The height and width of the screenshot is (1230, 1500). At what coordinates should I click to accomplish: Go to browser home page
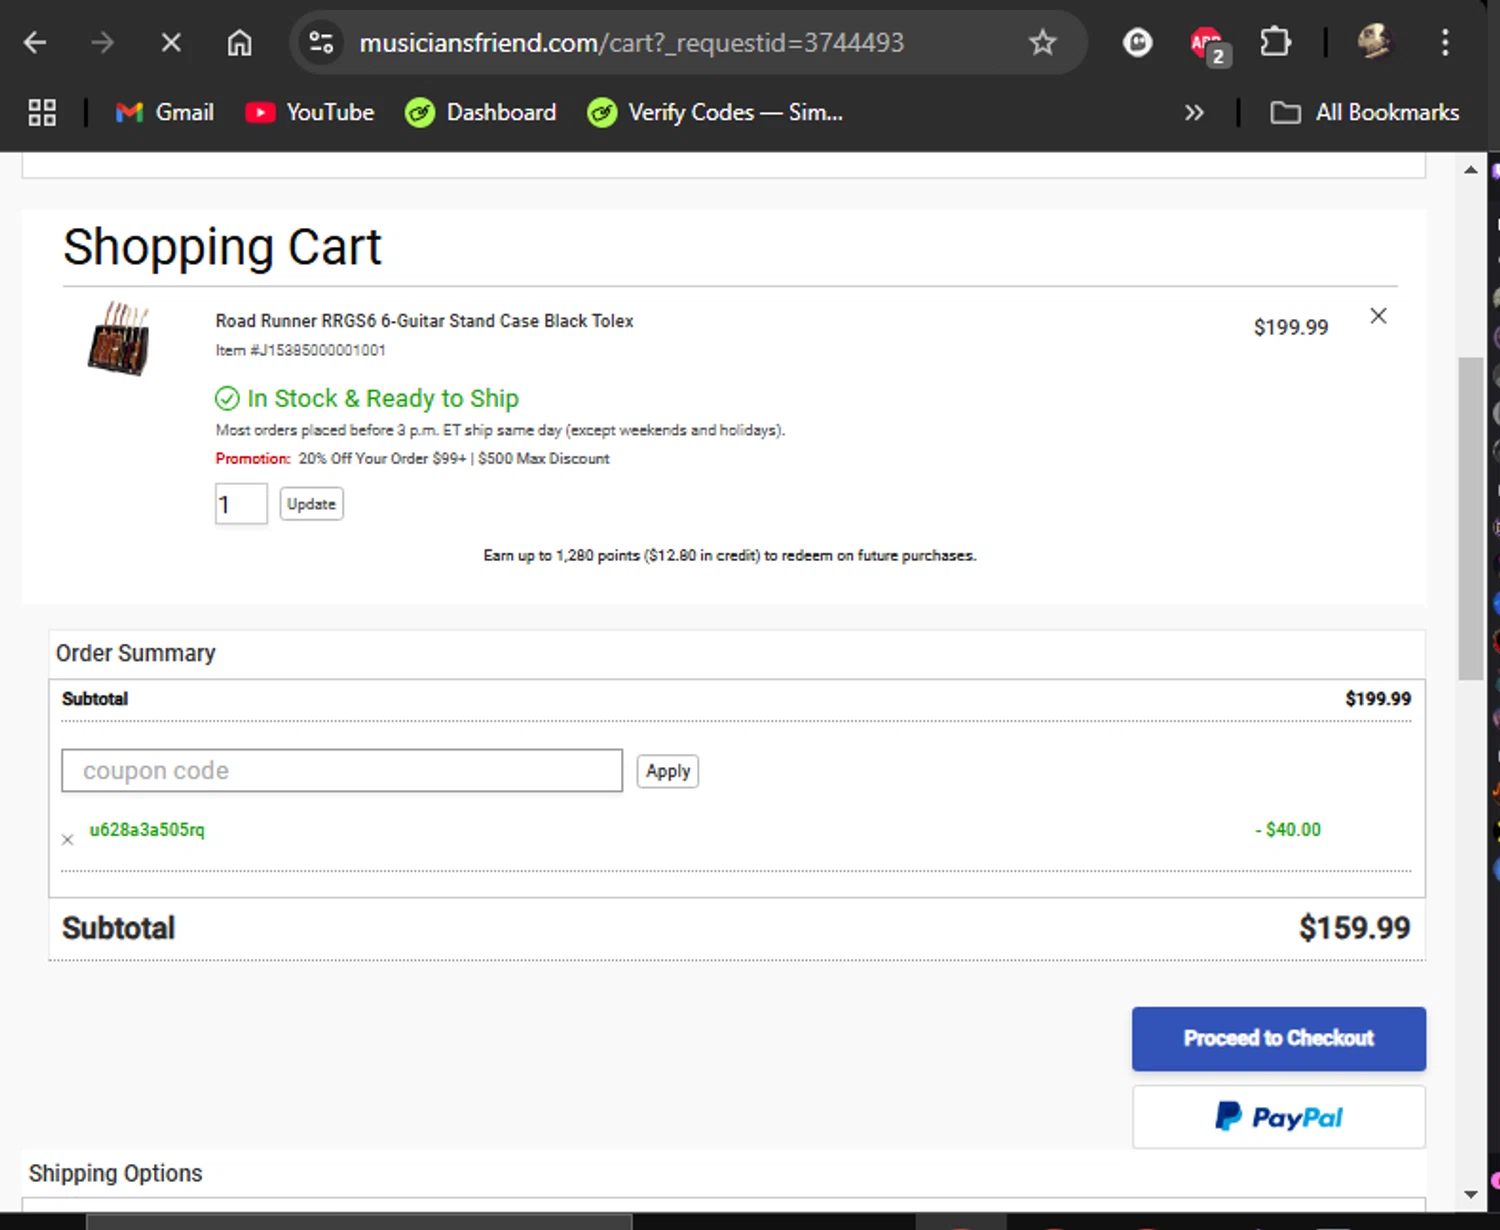[239, 42]
